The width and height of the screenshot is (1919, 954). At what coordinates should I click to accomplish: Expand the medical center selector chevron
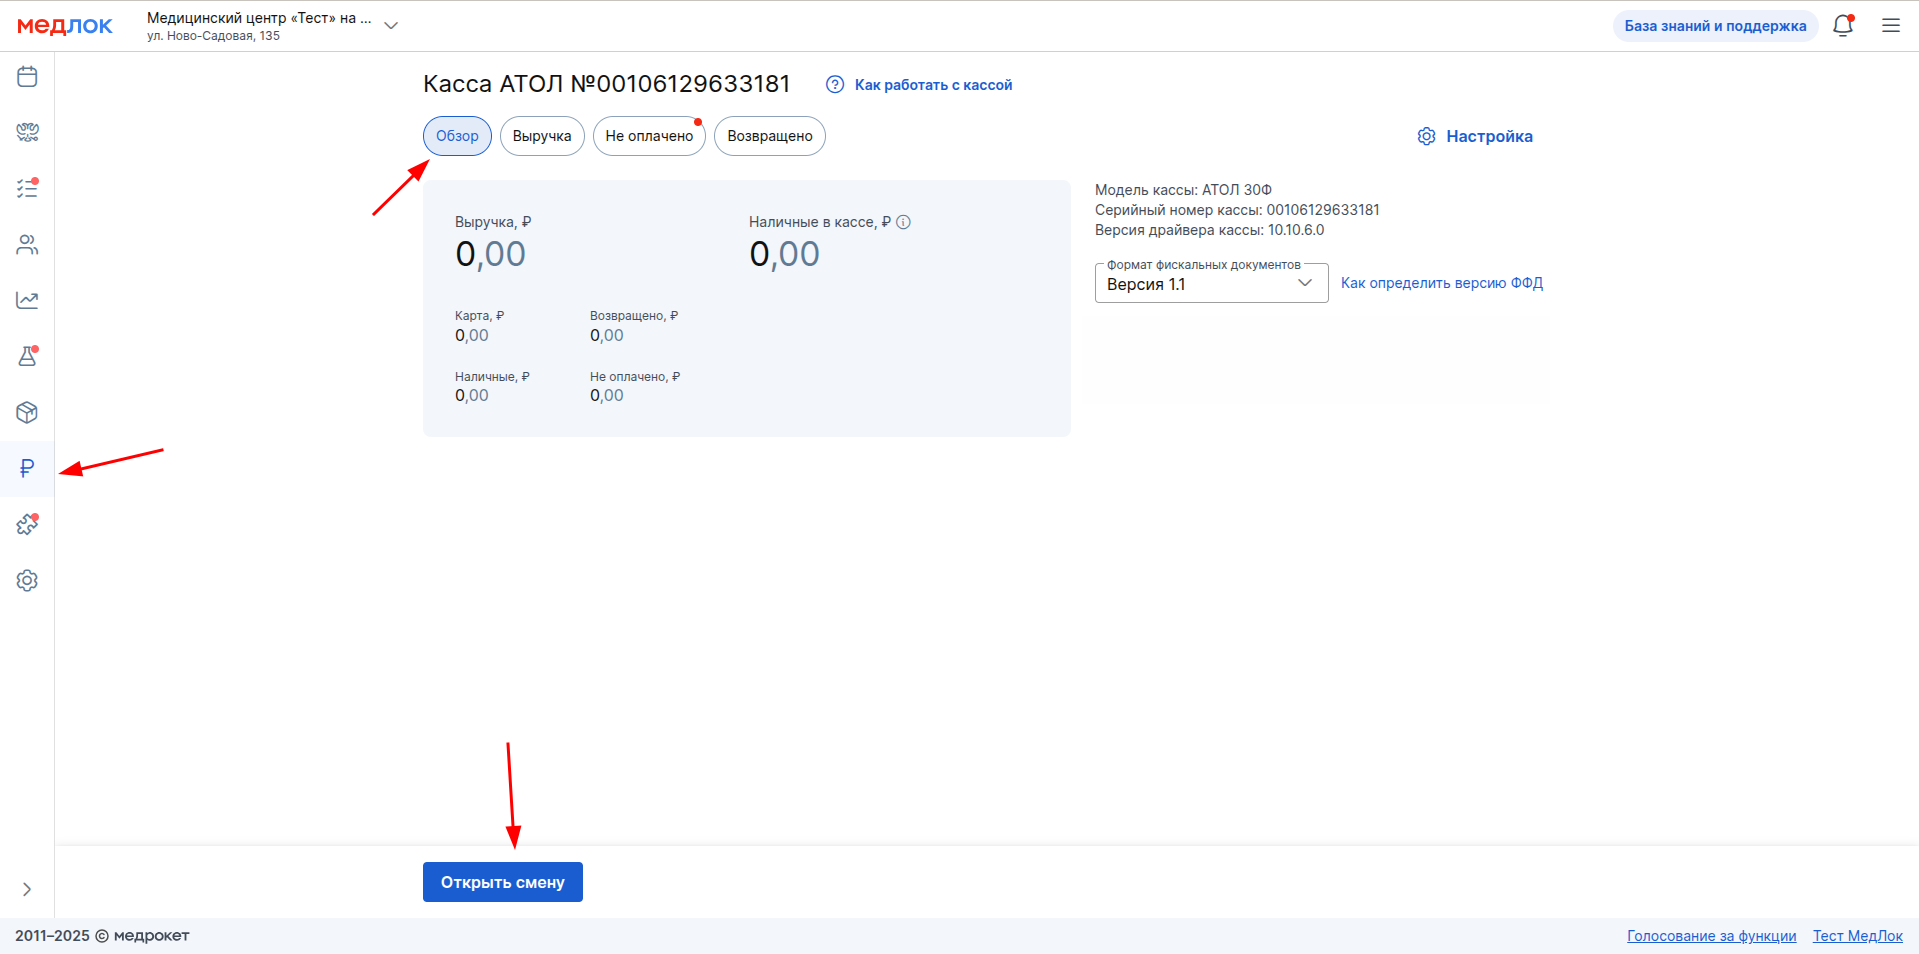tap(391, 26)
